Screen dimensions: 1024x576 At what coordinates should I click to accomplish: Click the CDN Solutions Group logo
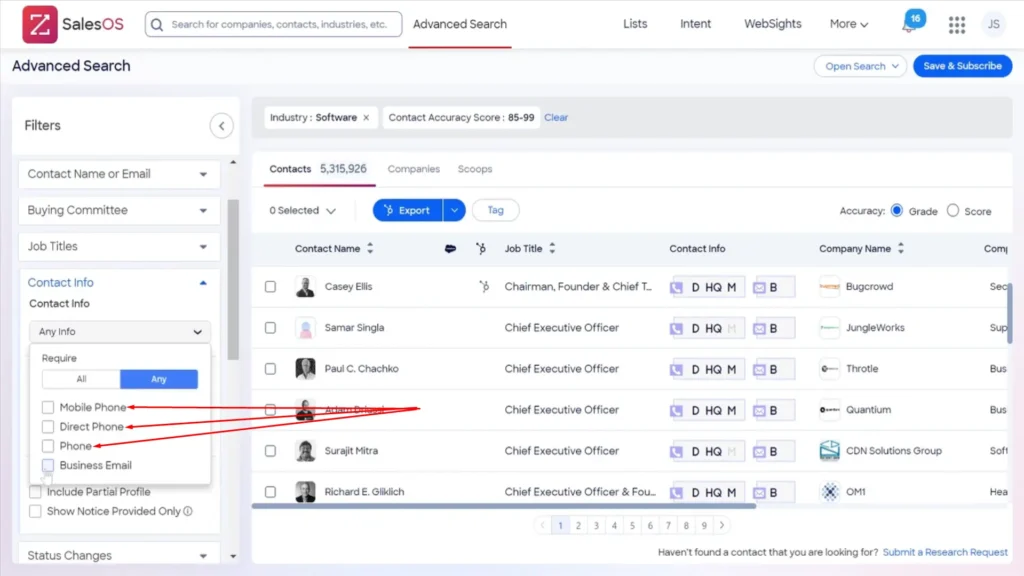[x=829, y=451]
